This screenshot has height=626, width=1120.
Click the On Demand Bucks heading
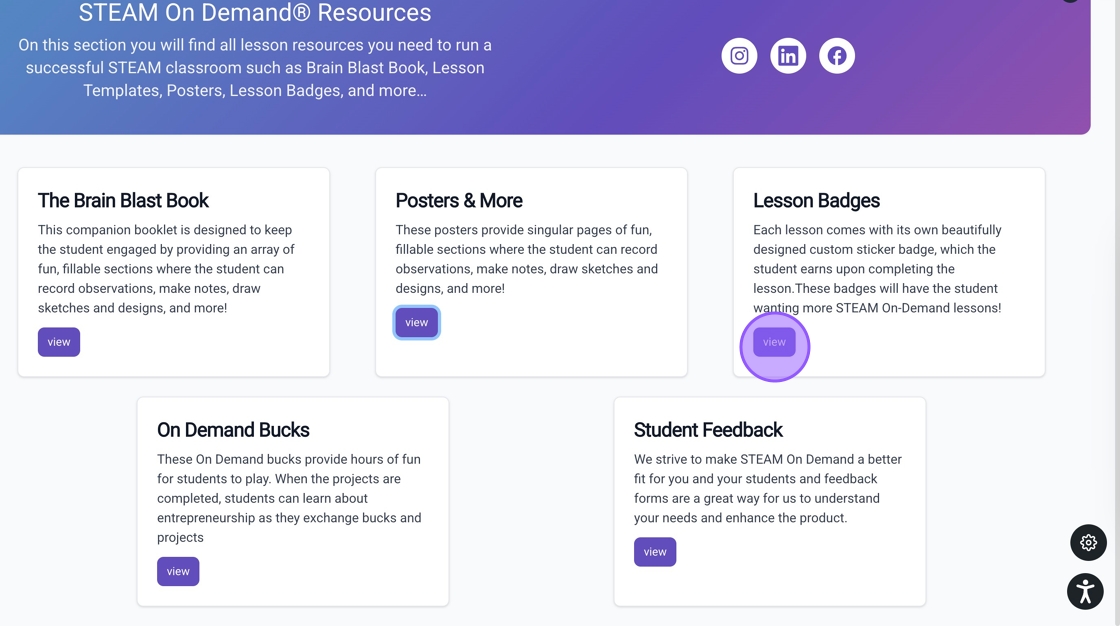coord(233,430)
